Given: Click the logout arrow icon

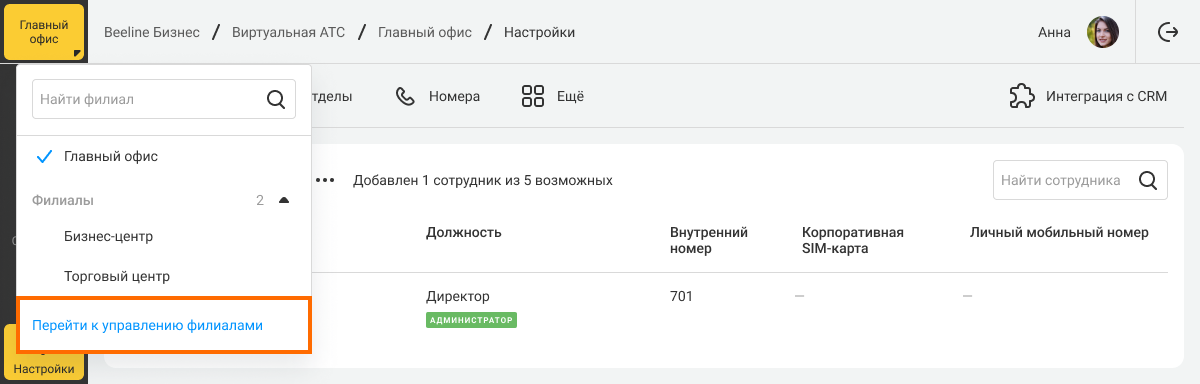Looking at the screenshot, I should coord(1167,32).
